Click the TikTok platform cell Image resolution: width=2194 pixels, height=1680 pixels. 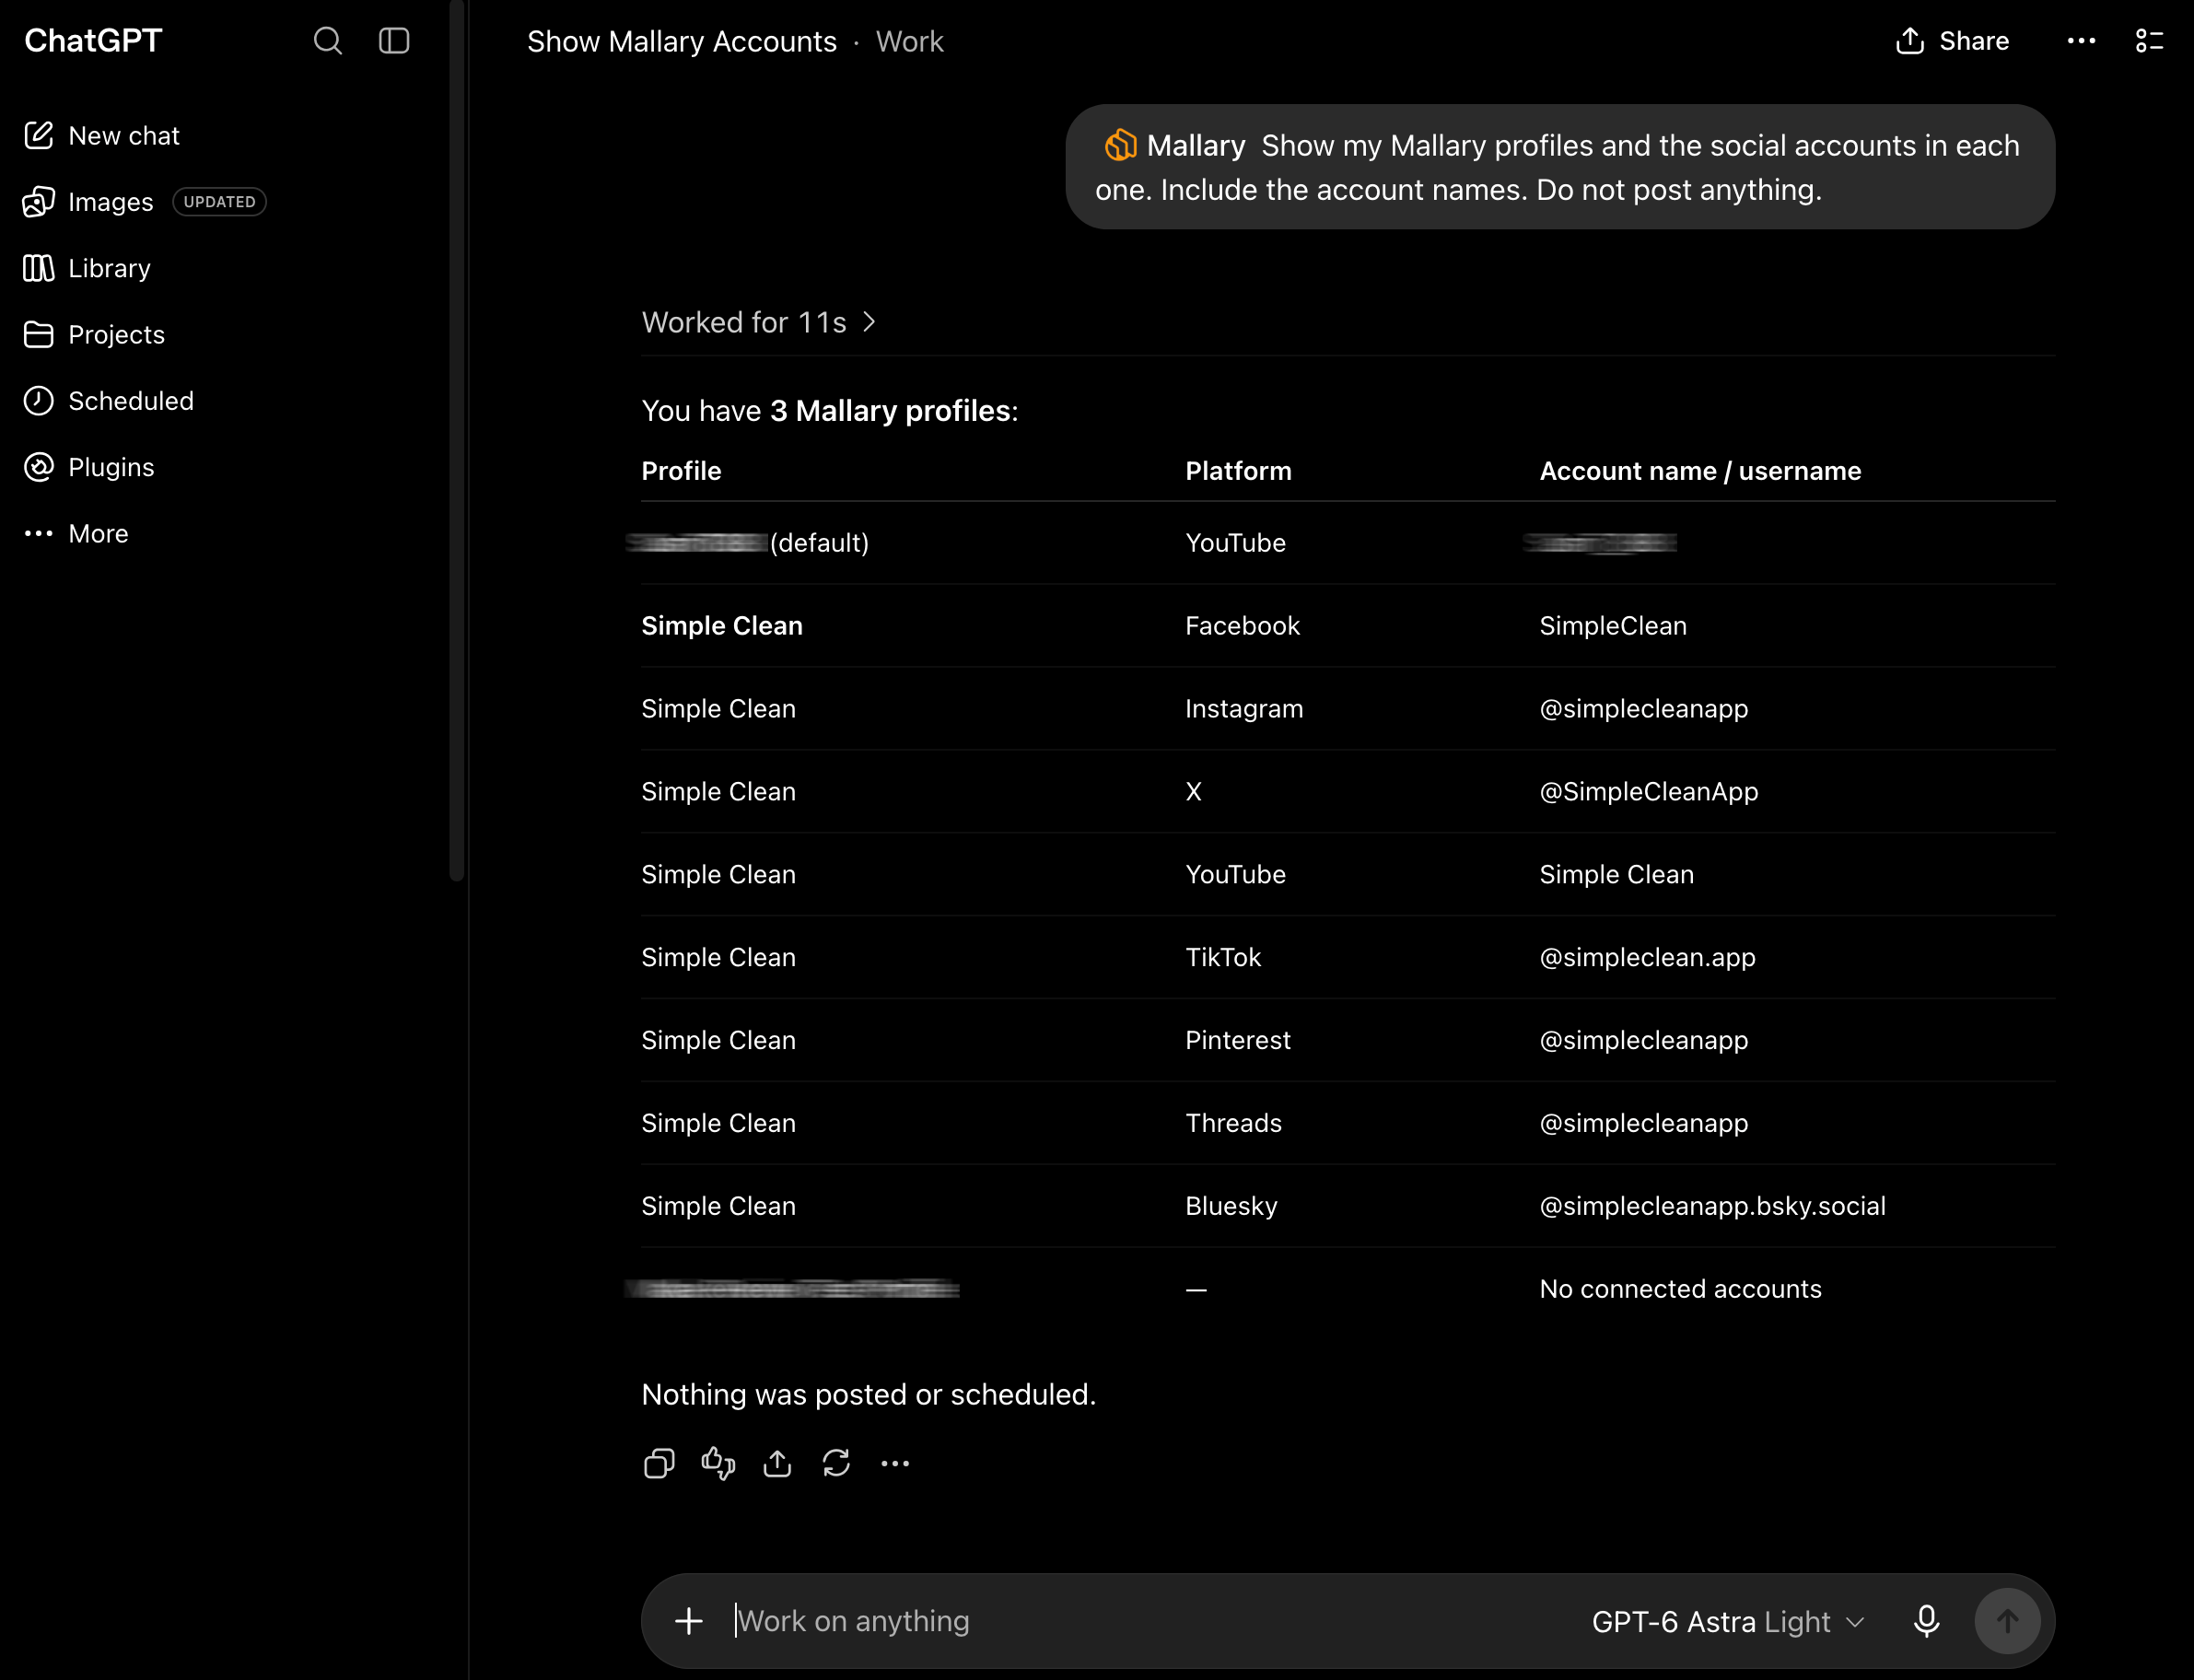click(x=1223, y=957)
